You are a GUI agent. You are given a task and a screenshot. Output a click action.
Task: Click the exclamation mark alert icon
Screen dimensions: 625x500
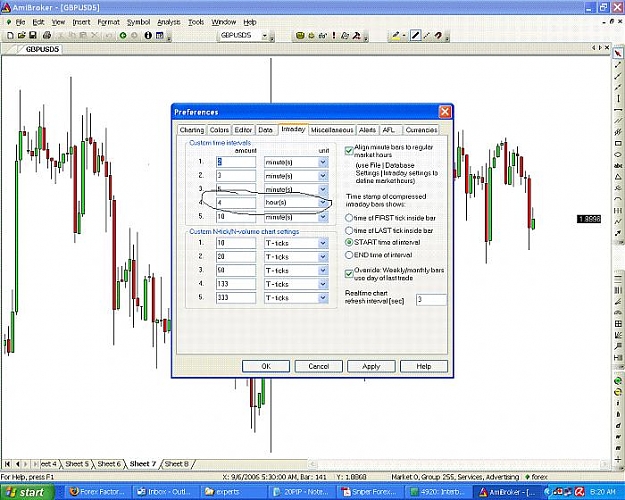point(334,35)
